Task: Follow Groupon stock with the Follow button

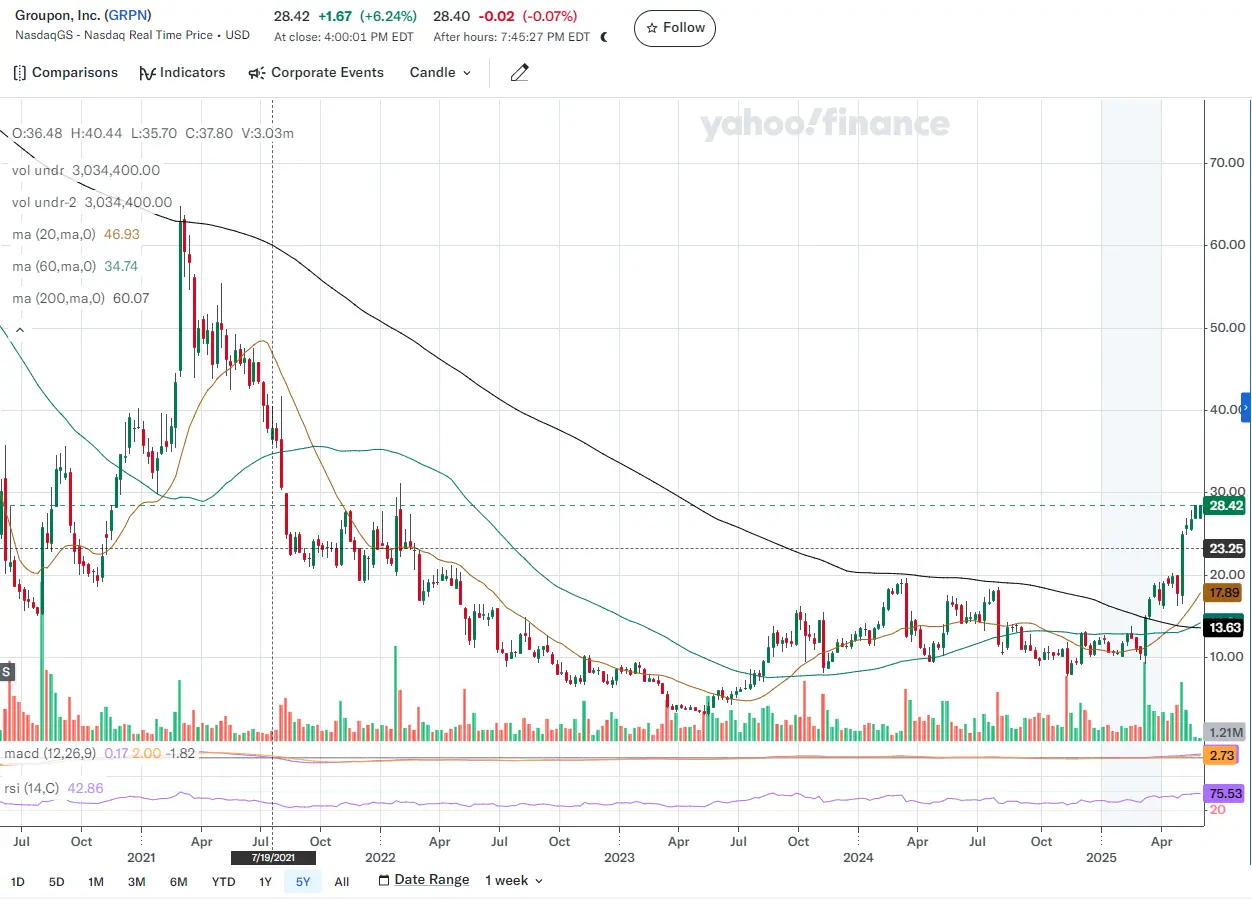Action: pyautogui.click(x=675, y=28)
